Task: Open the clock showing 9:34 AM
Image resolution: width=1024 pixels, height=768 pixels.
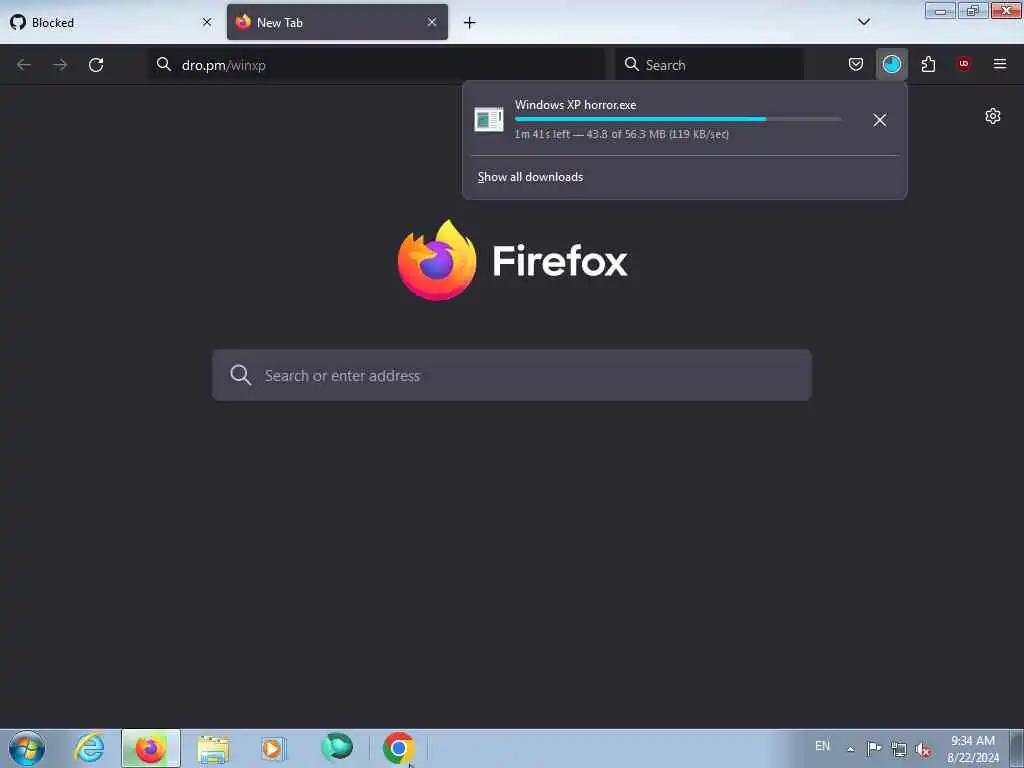Action: click(972, 749)
